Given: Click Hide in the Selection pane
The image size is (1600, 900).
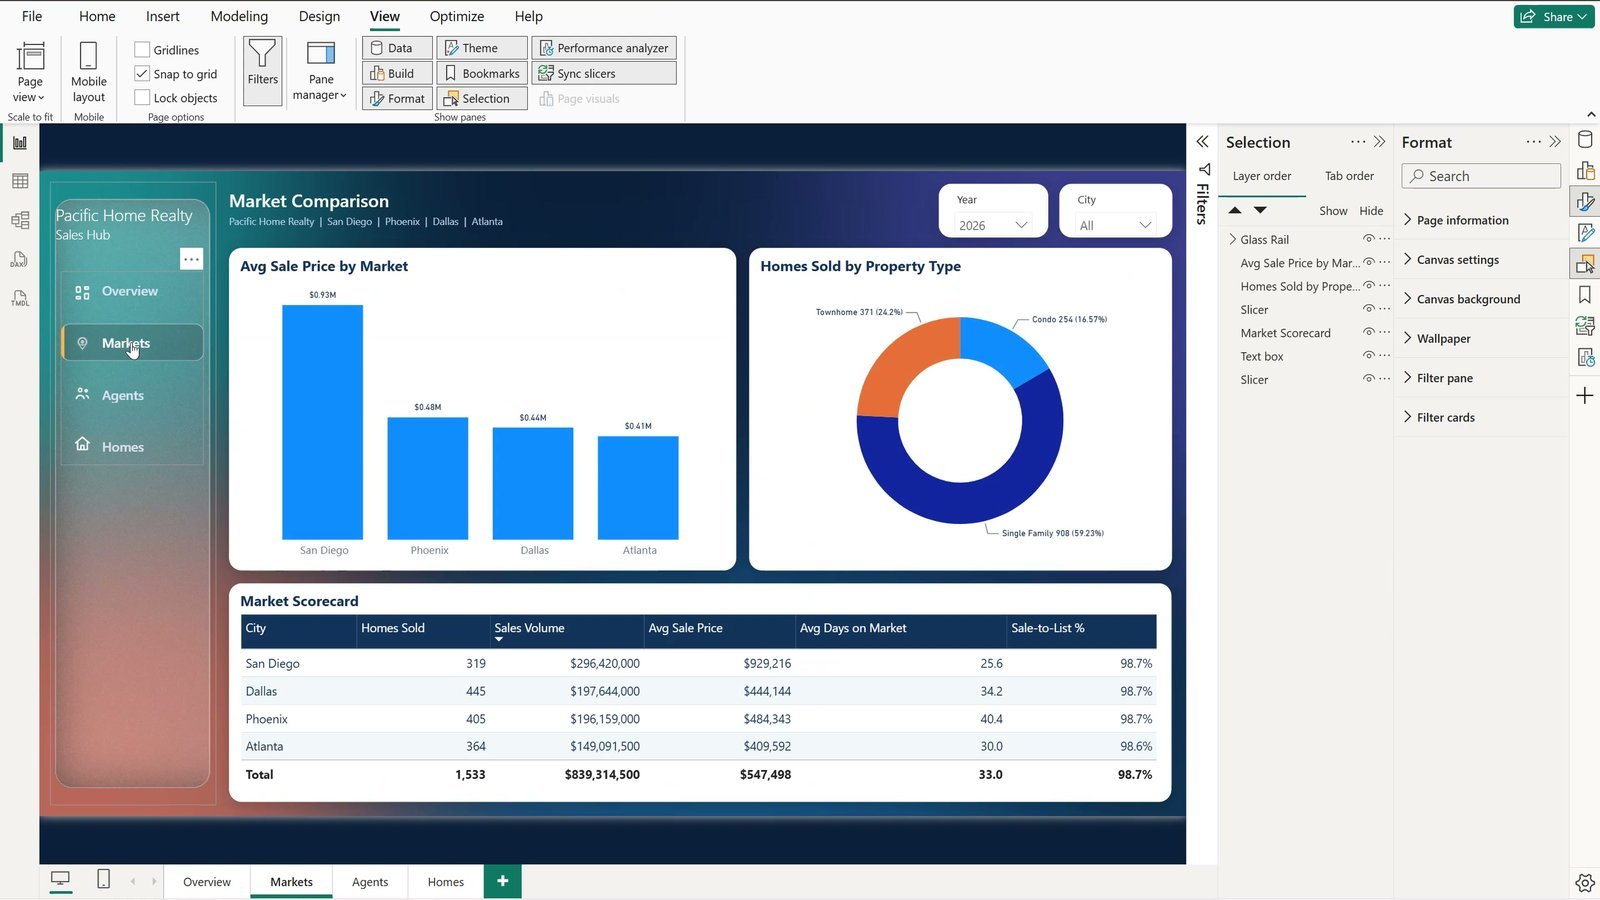Looking at the screenshot, I should 1371,211.
